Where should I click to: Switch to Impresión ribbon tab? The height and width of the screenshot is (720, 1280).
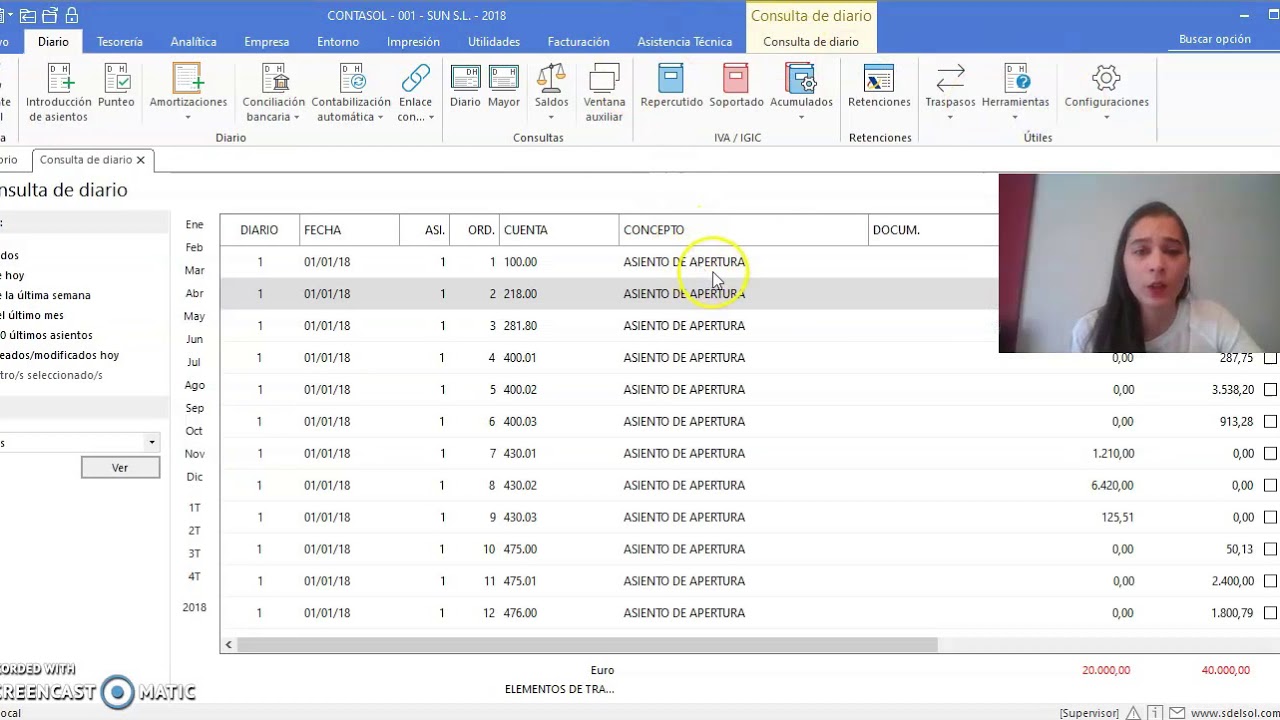[x=413, y=42]
